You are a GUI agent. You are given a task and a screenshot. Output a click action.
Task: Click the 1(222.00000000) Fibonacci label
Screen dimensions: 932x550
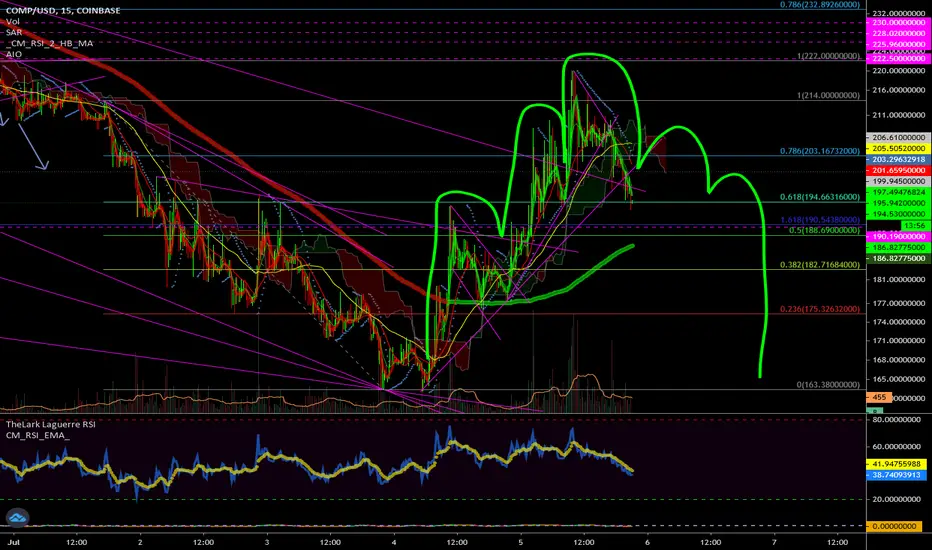click(829, 56)
